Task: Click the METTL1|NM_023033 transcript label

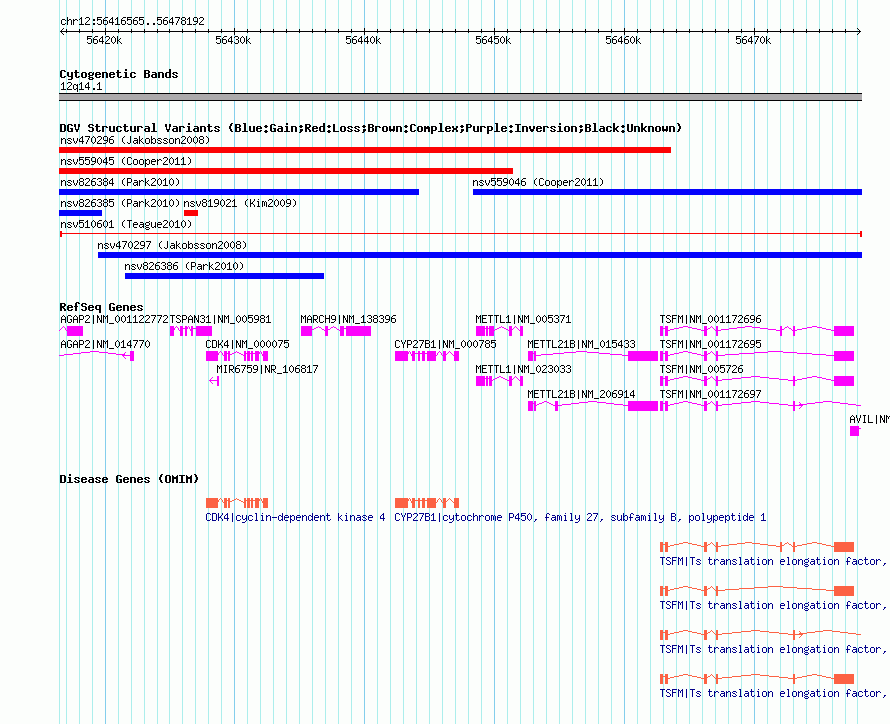Action: click(x=523, y=369)
